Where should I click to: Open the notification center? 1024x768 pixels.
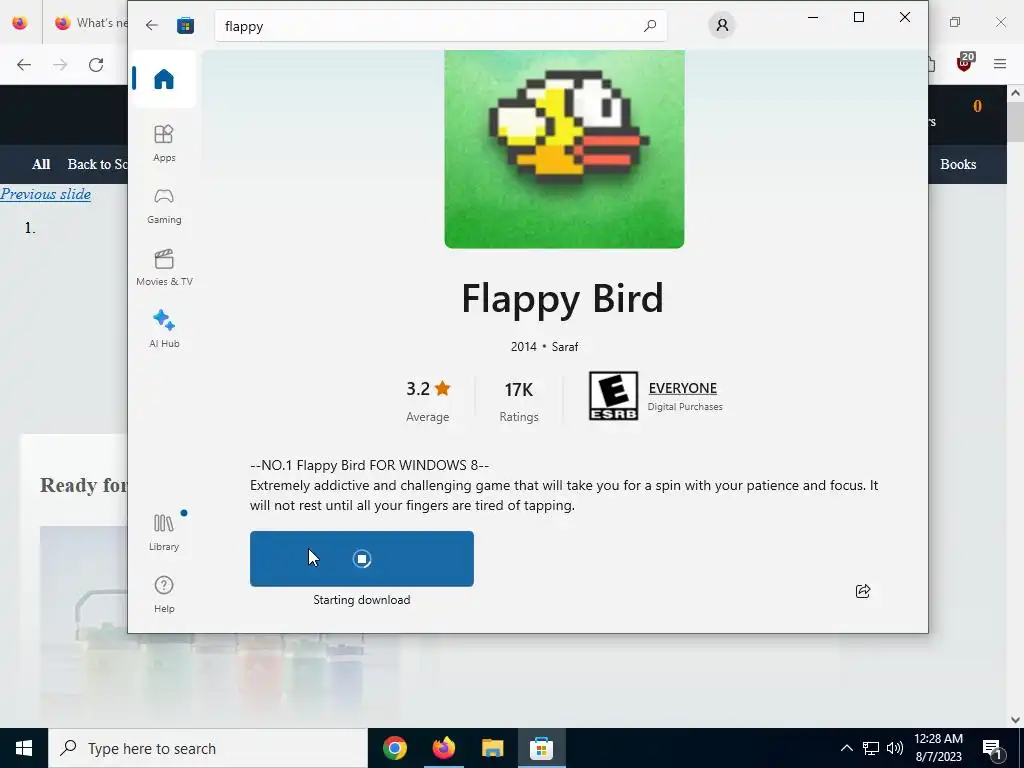pos(992,749)
